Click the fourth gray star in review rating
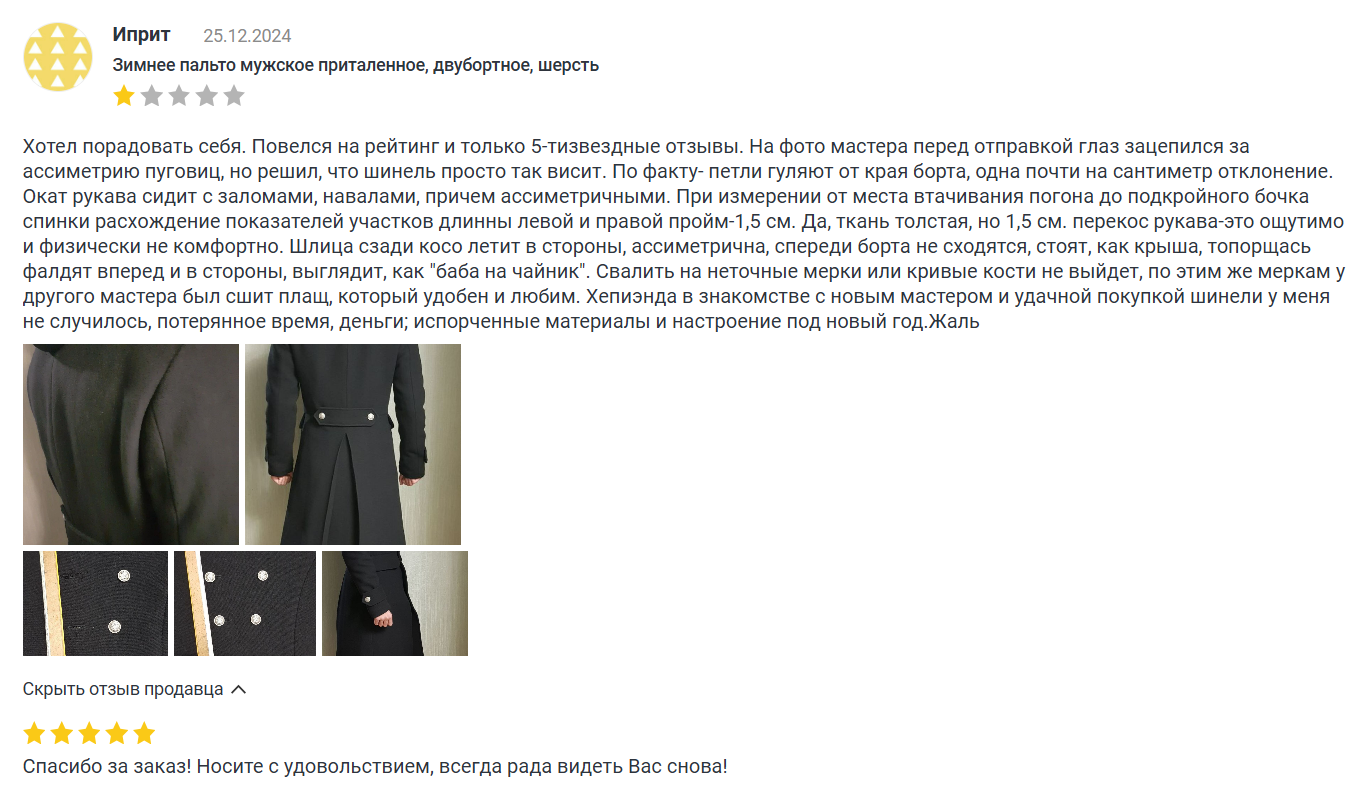The image size is (1356, 791). pos(206,96)
